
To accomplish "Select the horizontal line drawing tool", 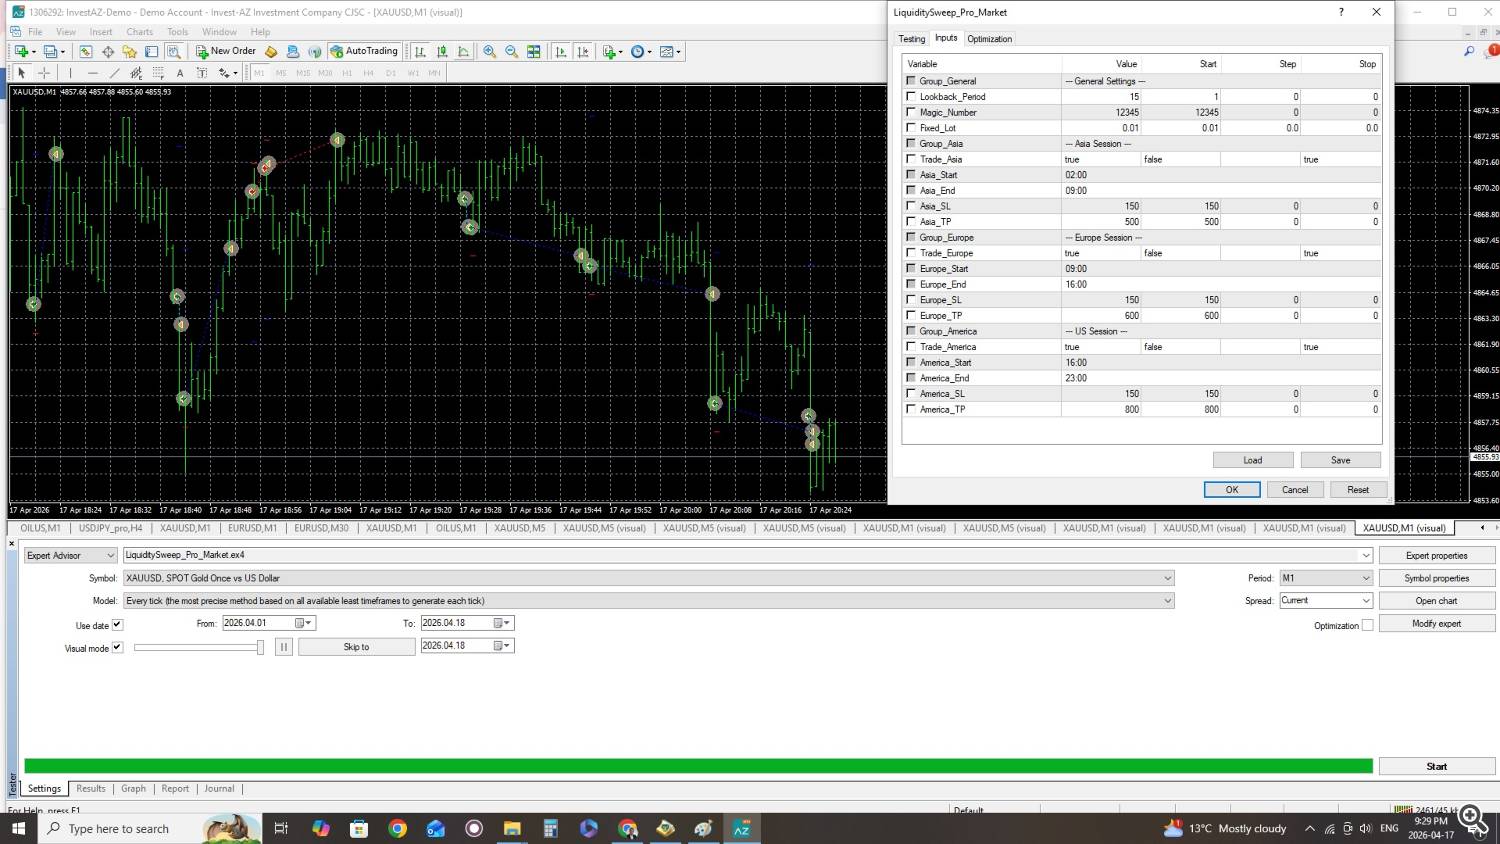I will coord(92,73).
